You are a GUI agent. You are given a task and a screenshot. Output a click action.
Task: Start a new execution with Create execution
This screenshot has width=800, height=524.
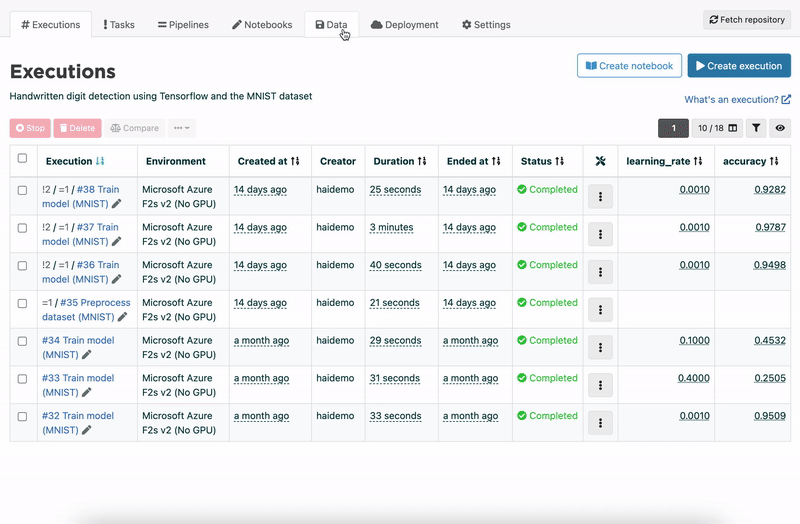pos(739,66)
